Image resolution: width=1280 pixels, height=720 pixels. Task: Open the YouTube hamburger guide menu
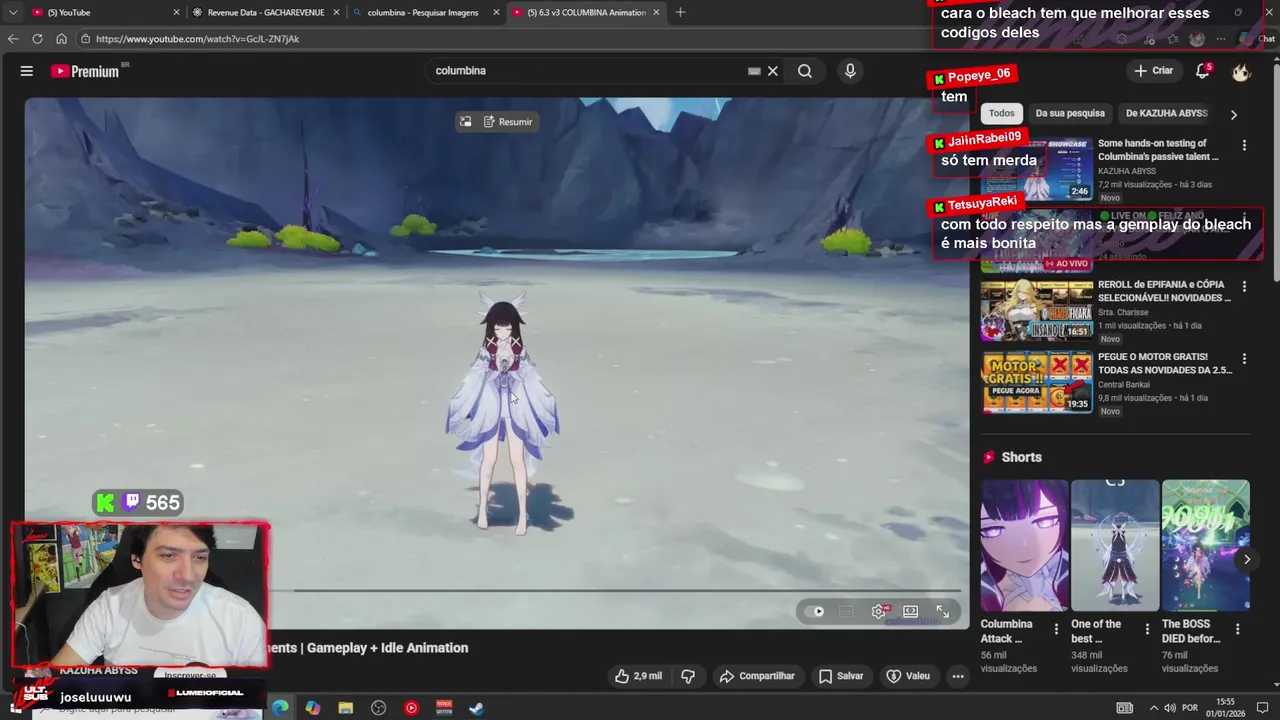click(27, 71)
